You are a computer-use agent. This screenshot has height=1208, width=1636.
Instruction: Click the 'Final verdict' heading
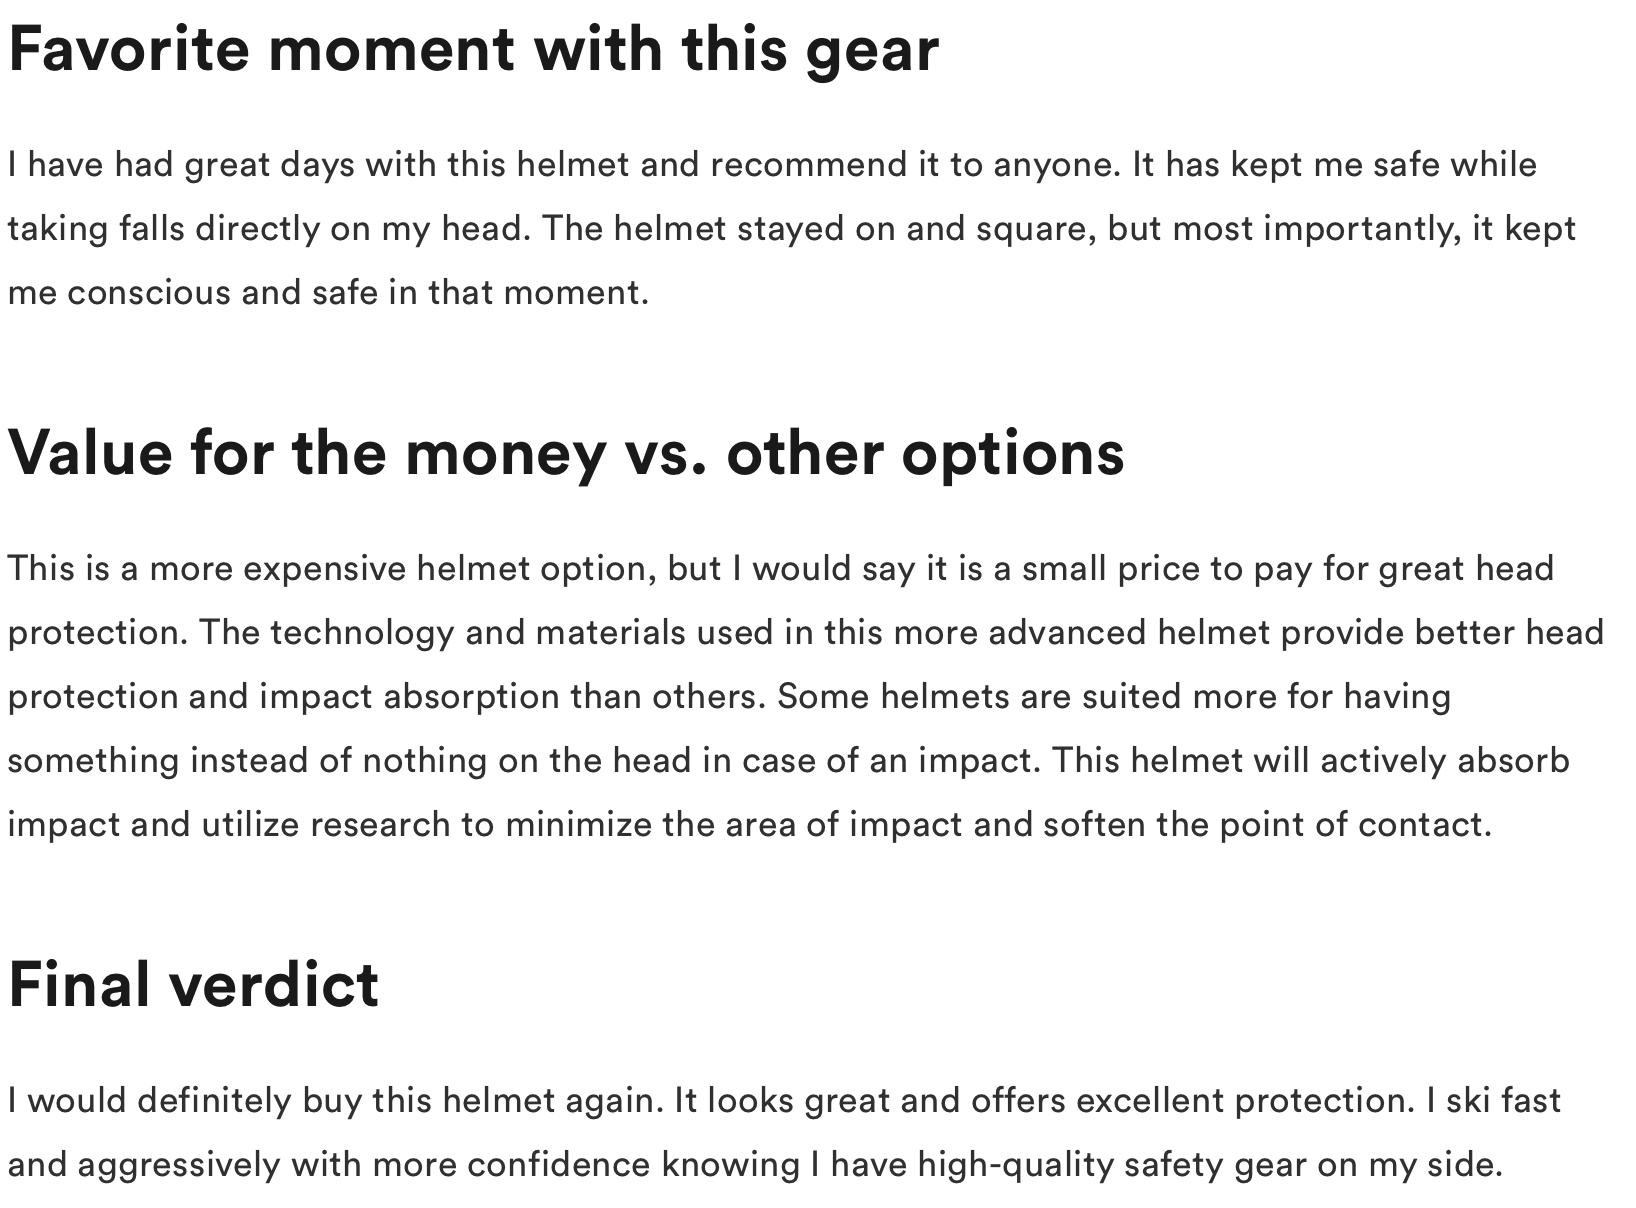click(193, 985)
